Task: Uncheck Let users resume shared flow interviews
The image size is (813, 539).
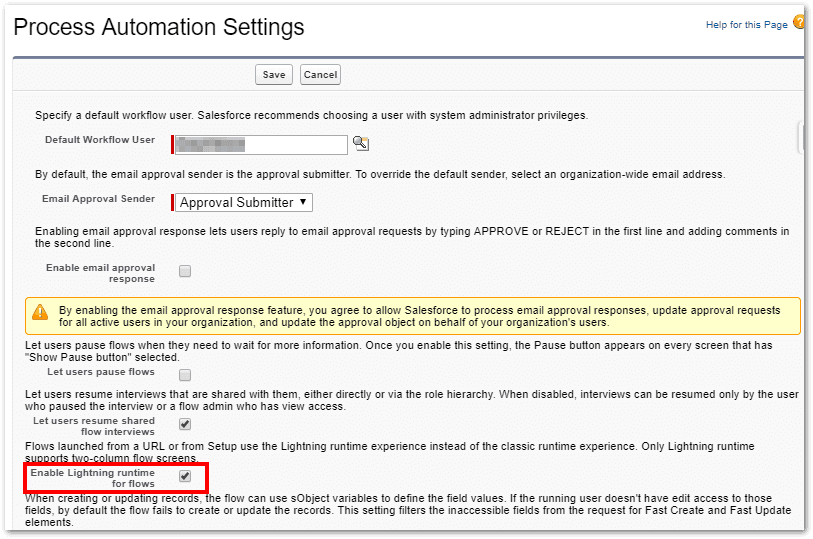Action: coord(185,425)
